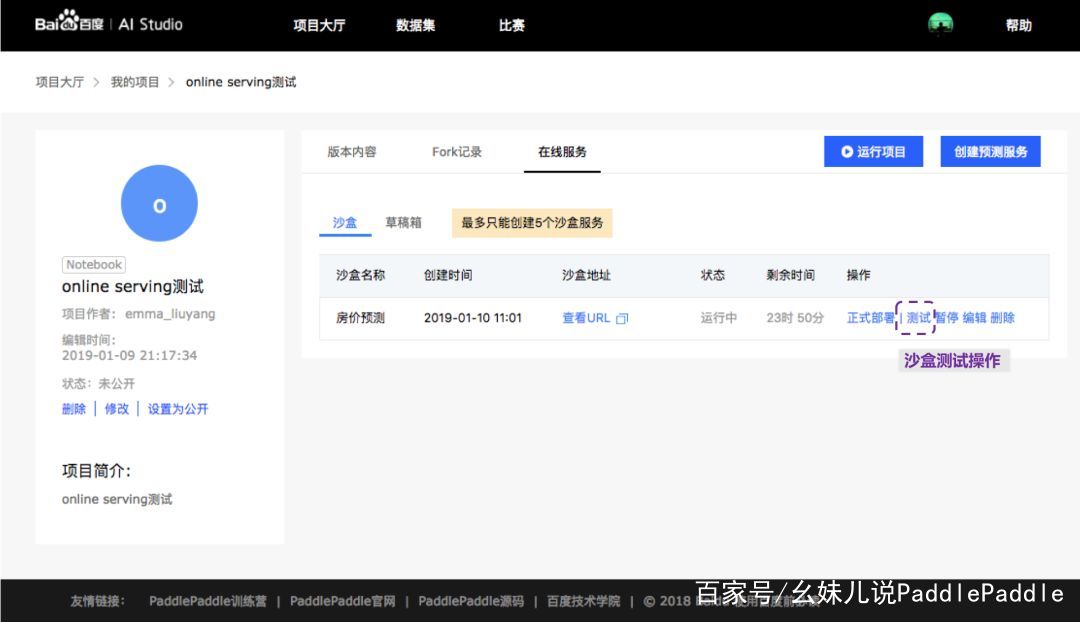Image resolution: width=1080 pixels, height=622 pixels.
Task: Click 正式部署 for the 房价预测 sandbox
Action: pyautogui.click(x=870, y=318)
